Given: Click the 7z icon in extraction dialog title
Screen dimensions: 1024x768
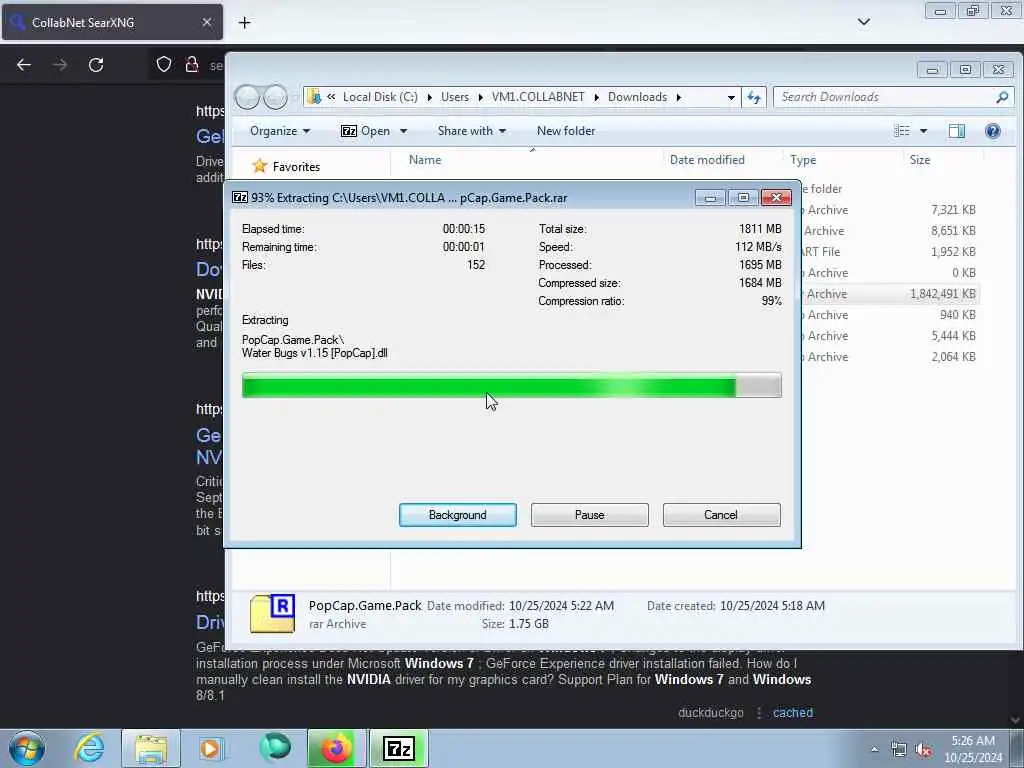Looking at the screenshot, I should 240,197.
